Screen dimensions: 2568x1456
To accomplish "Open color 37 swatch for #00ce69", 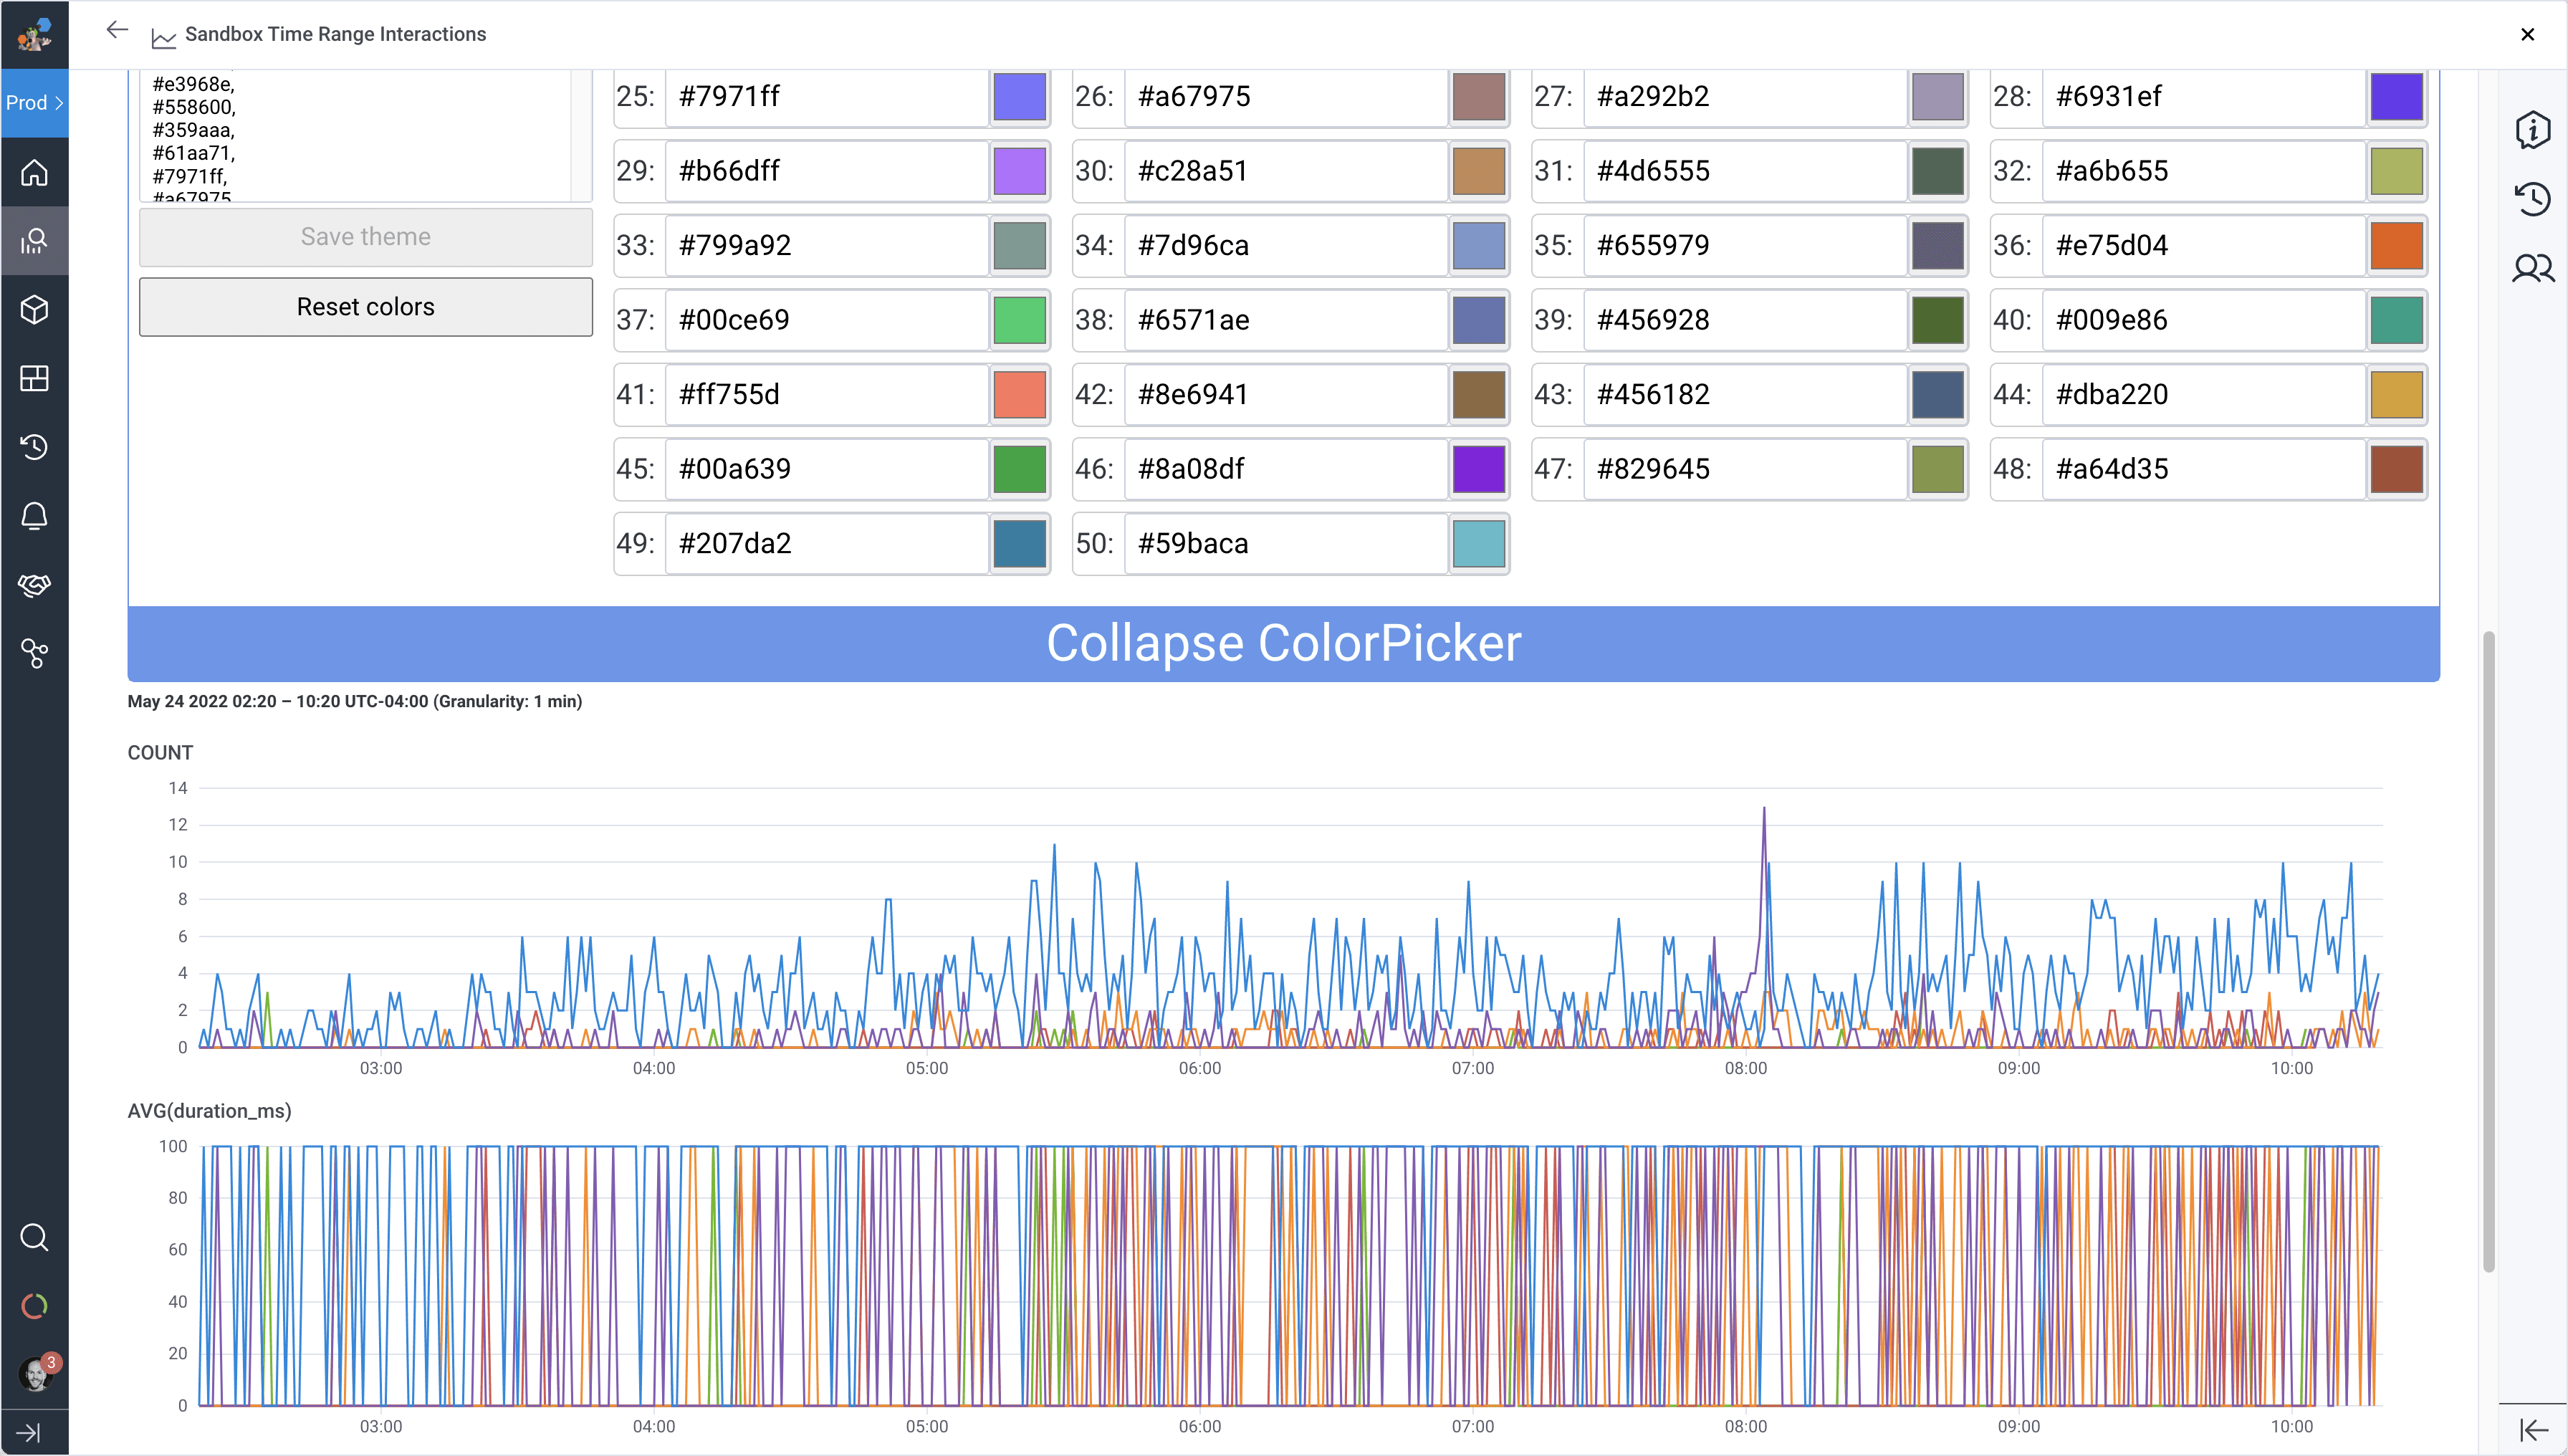I will coord(1019,319).
